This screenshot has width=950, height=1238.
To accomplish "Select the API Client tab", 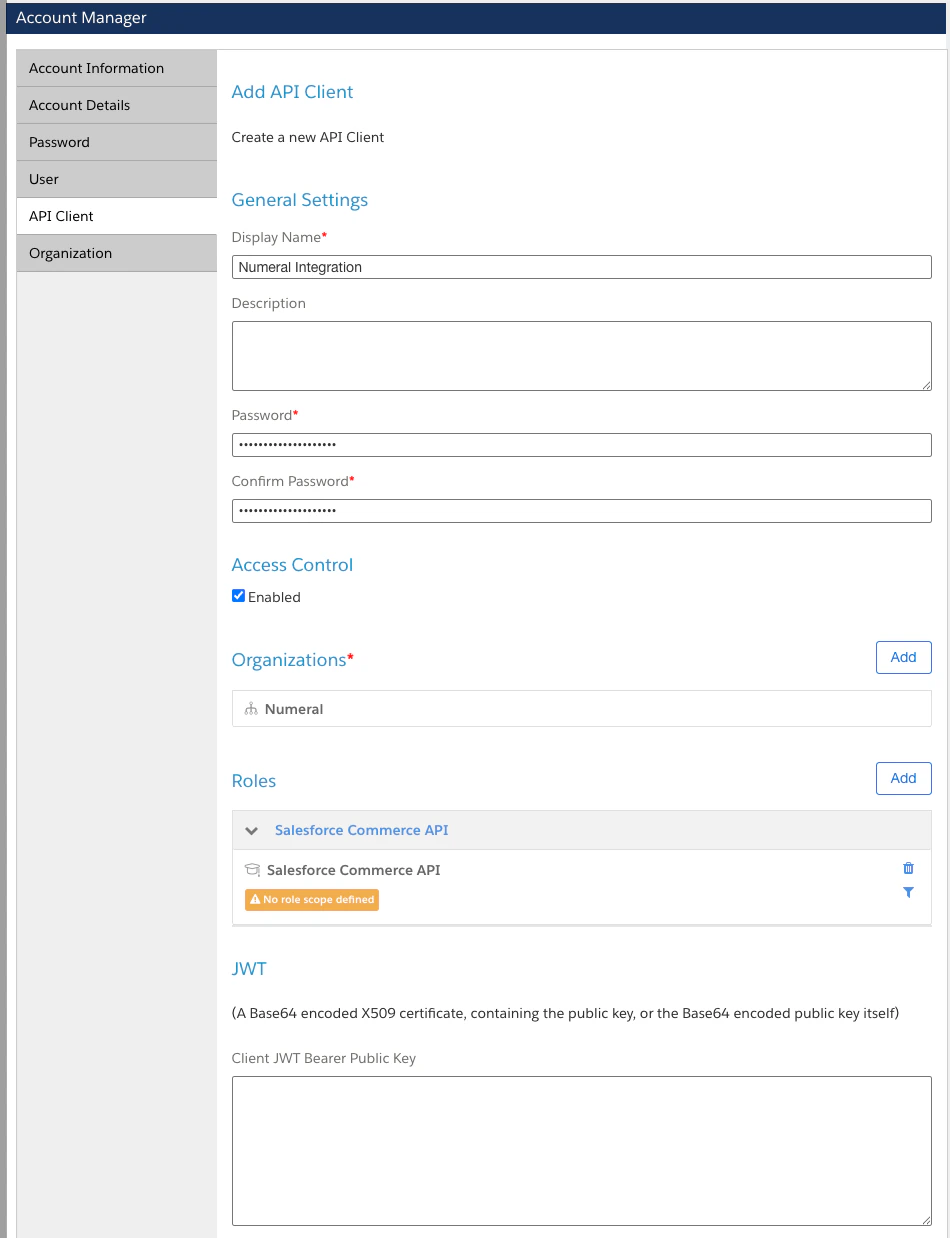I will (117, 216).
